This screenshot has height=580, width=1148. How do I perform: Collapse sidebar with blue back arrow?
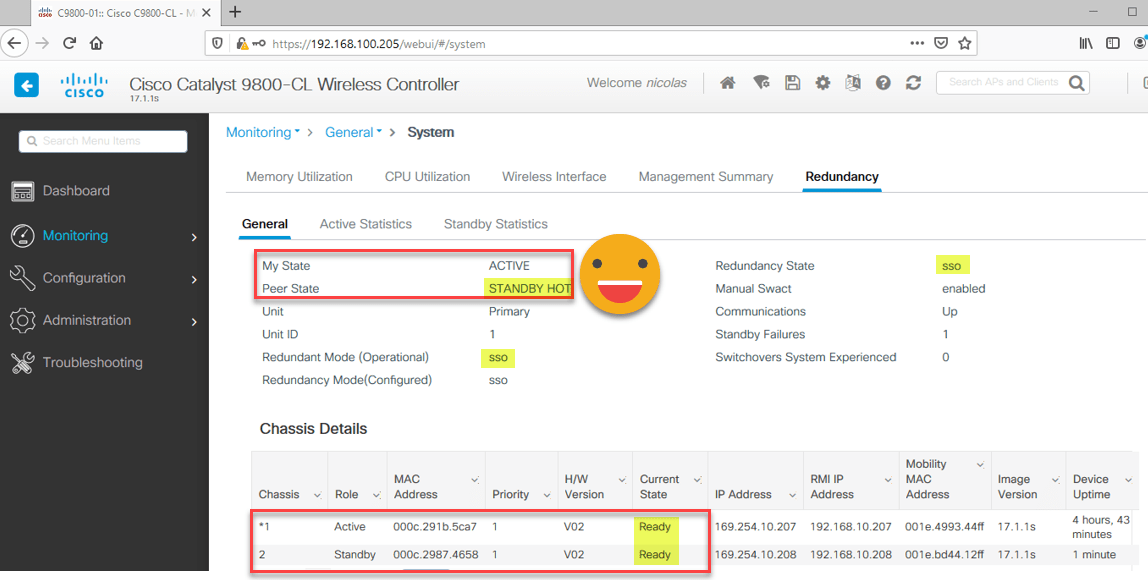(x=26, y=86)
